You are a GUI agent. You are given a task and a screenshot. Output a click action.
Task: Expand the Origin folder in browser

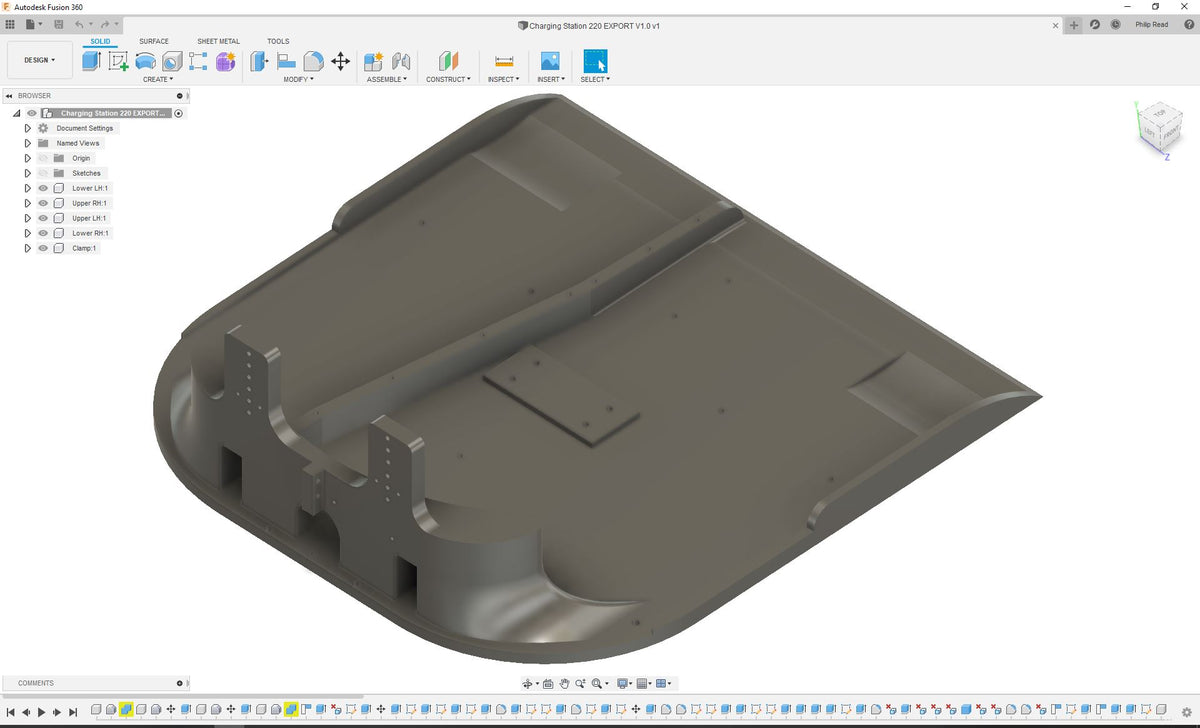coord(28,158)
